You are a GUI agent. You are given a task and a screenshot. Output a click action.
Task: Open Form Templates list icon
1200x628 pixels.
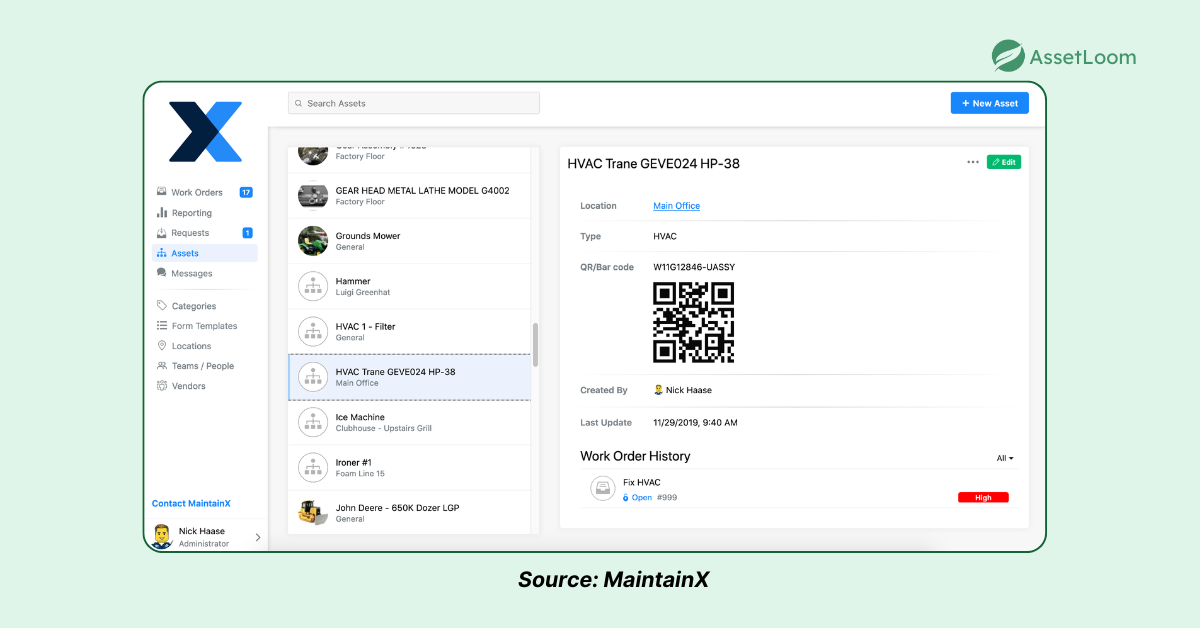point(162,326)
